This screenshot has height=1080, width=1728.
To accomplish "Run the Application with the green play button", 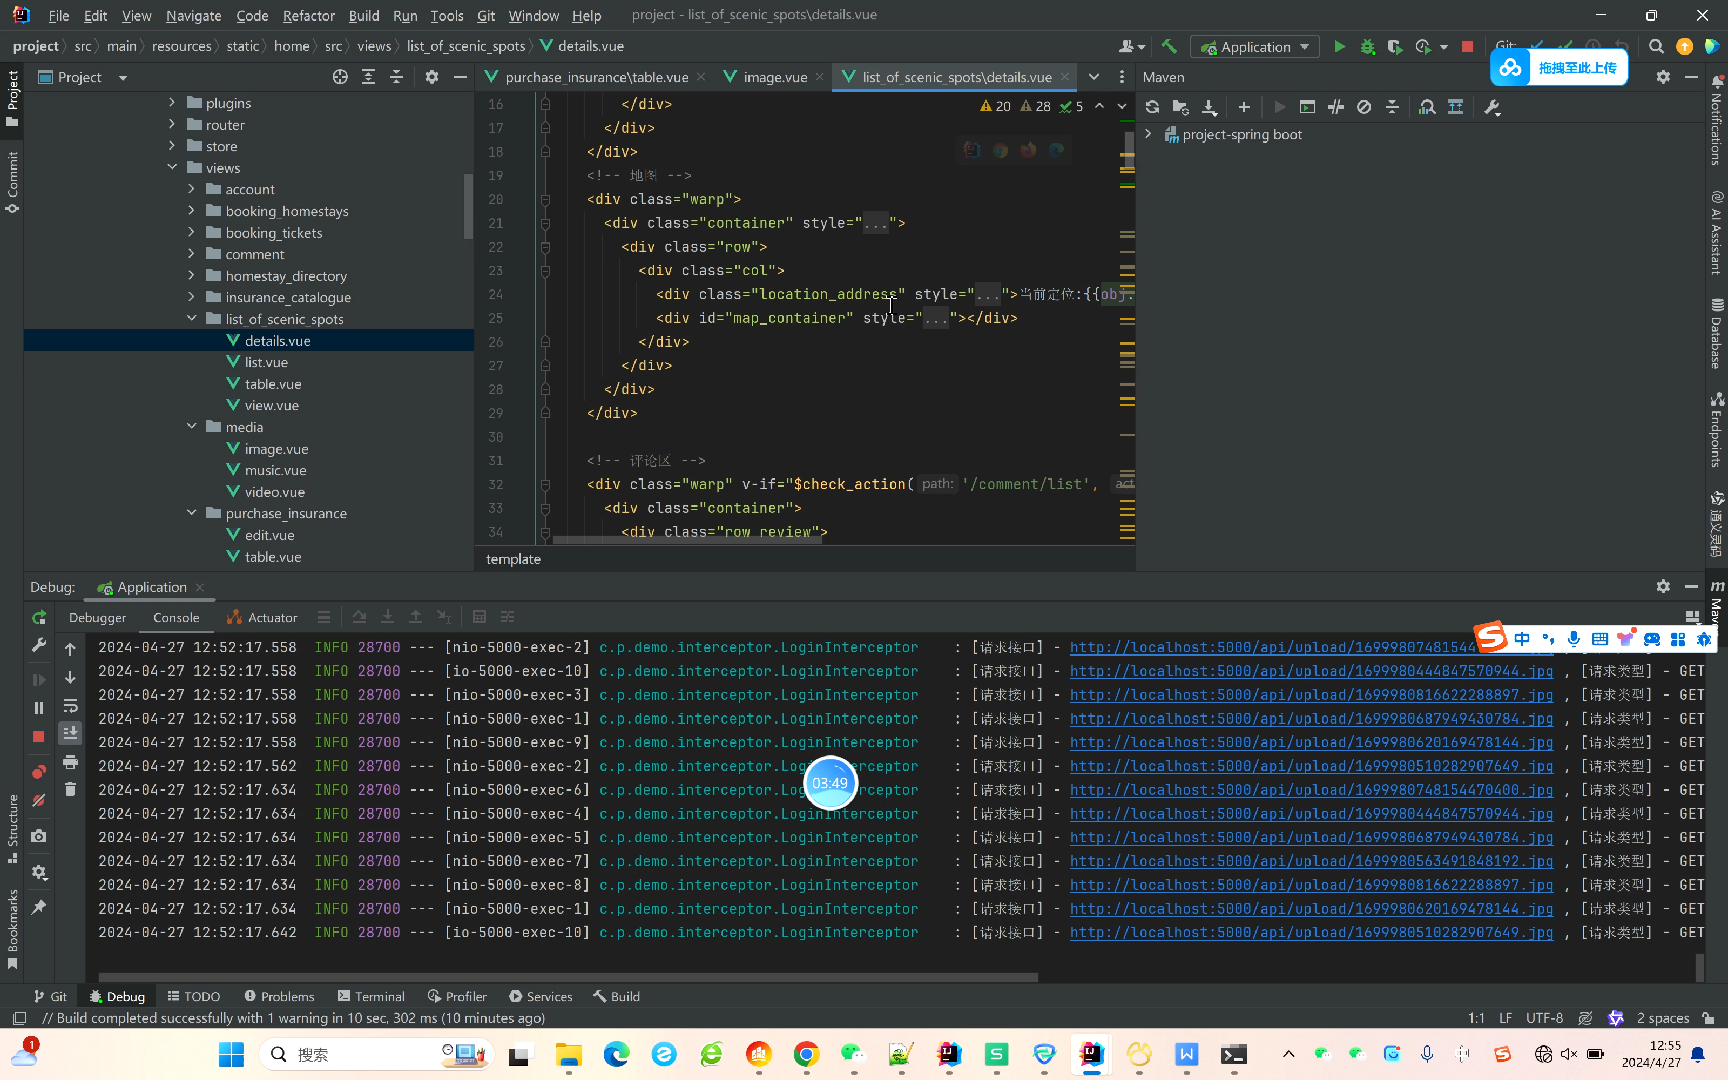I will (x=1339, y=46).
